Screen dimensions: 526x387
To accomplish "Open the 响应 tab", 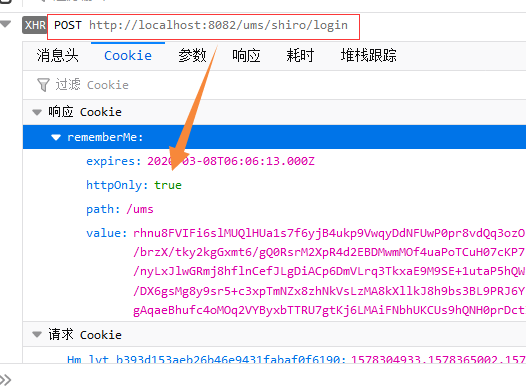I will pyautogui.click(x=246, y=56).
